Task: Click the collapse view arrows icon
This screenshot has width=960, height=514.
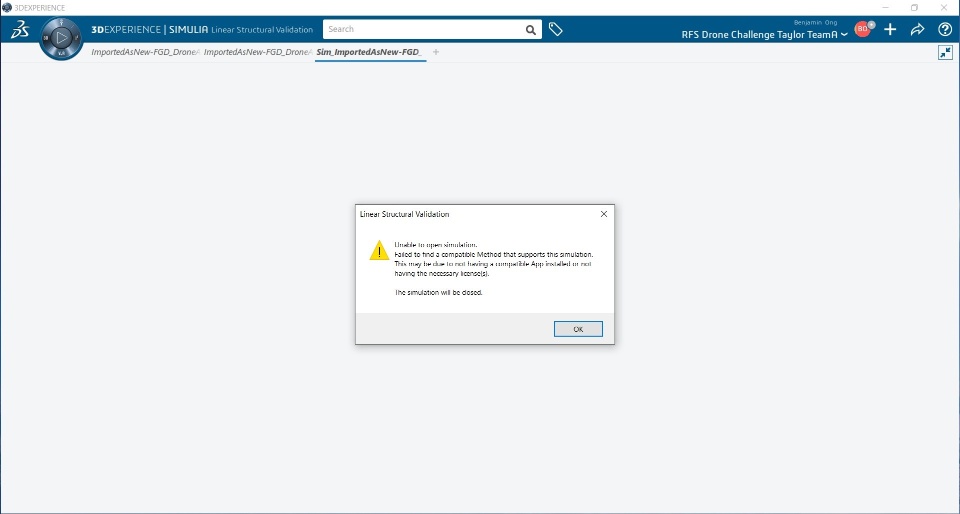Action: (x=945, y=53)
